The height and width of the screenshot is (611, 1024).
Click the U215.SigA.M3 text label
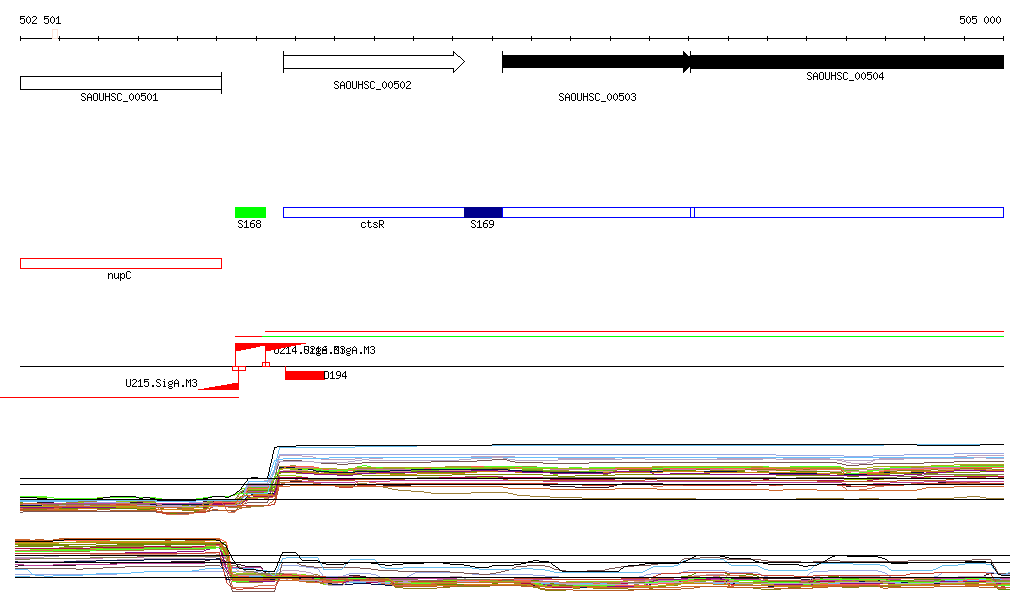(x=161, y=383)
